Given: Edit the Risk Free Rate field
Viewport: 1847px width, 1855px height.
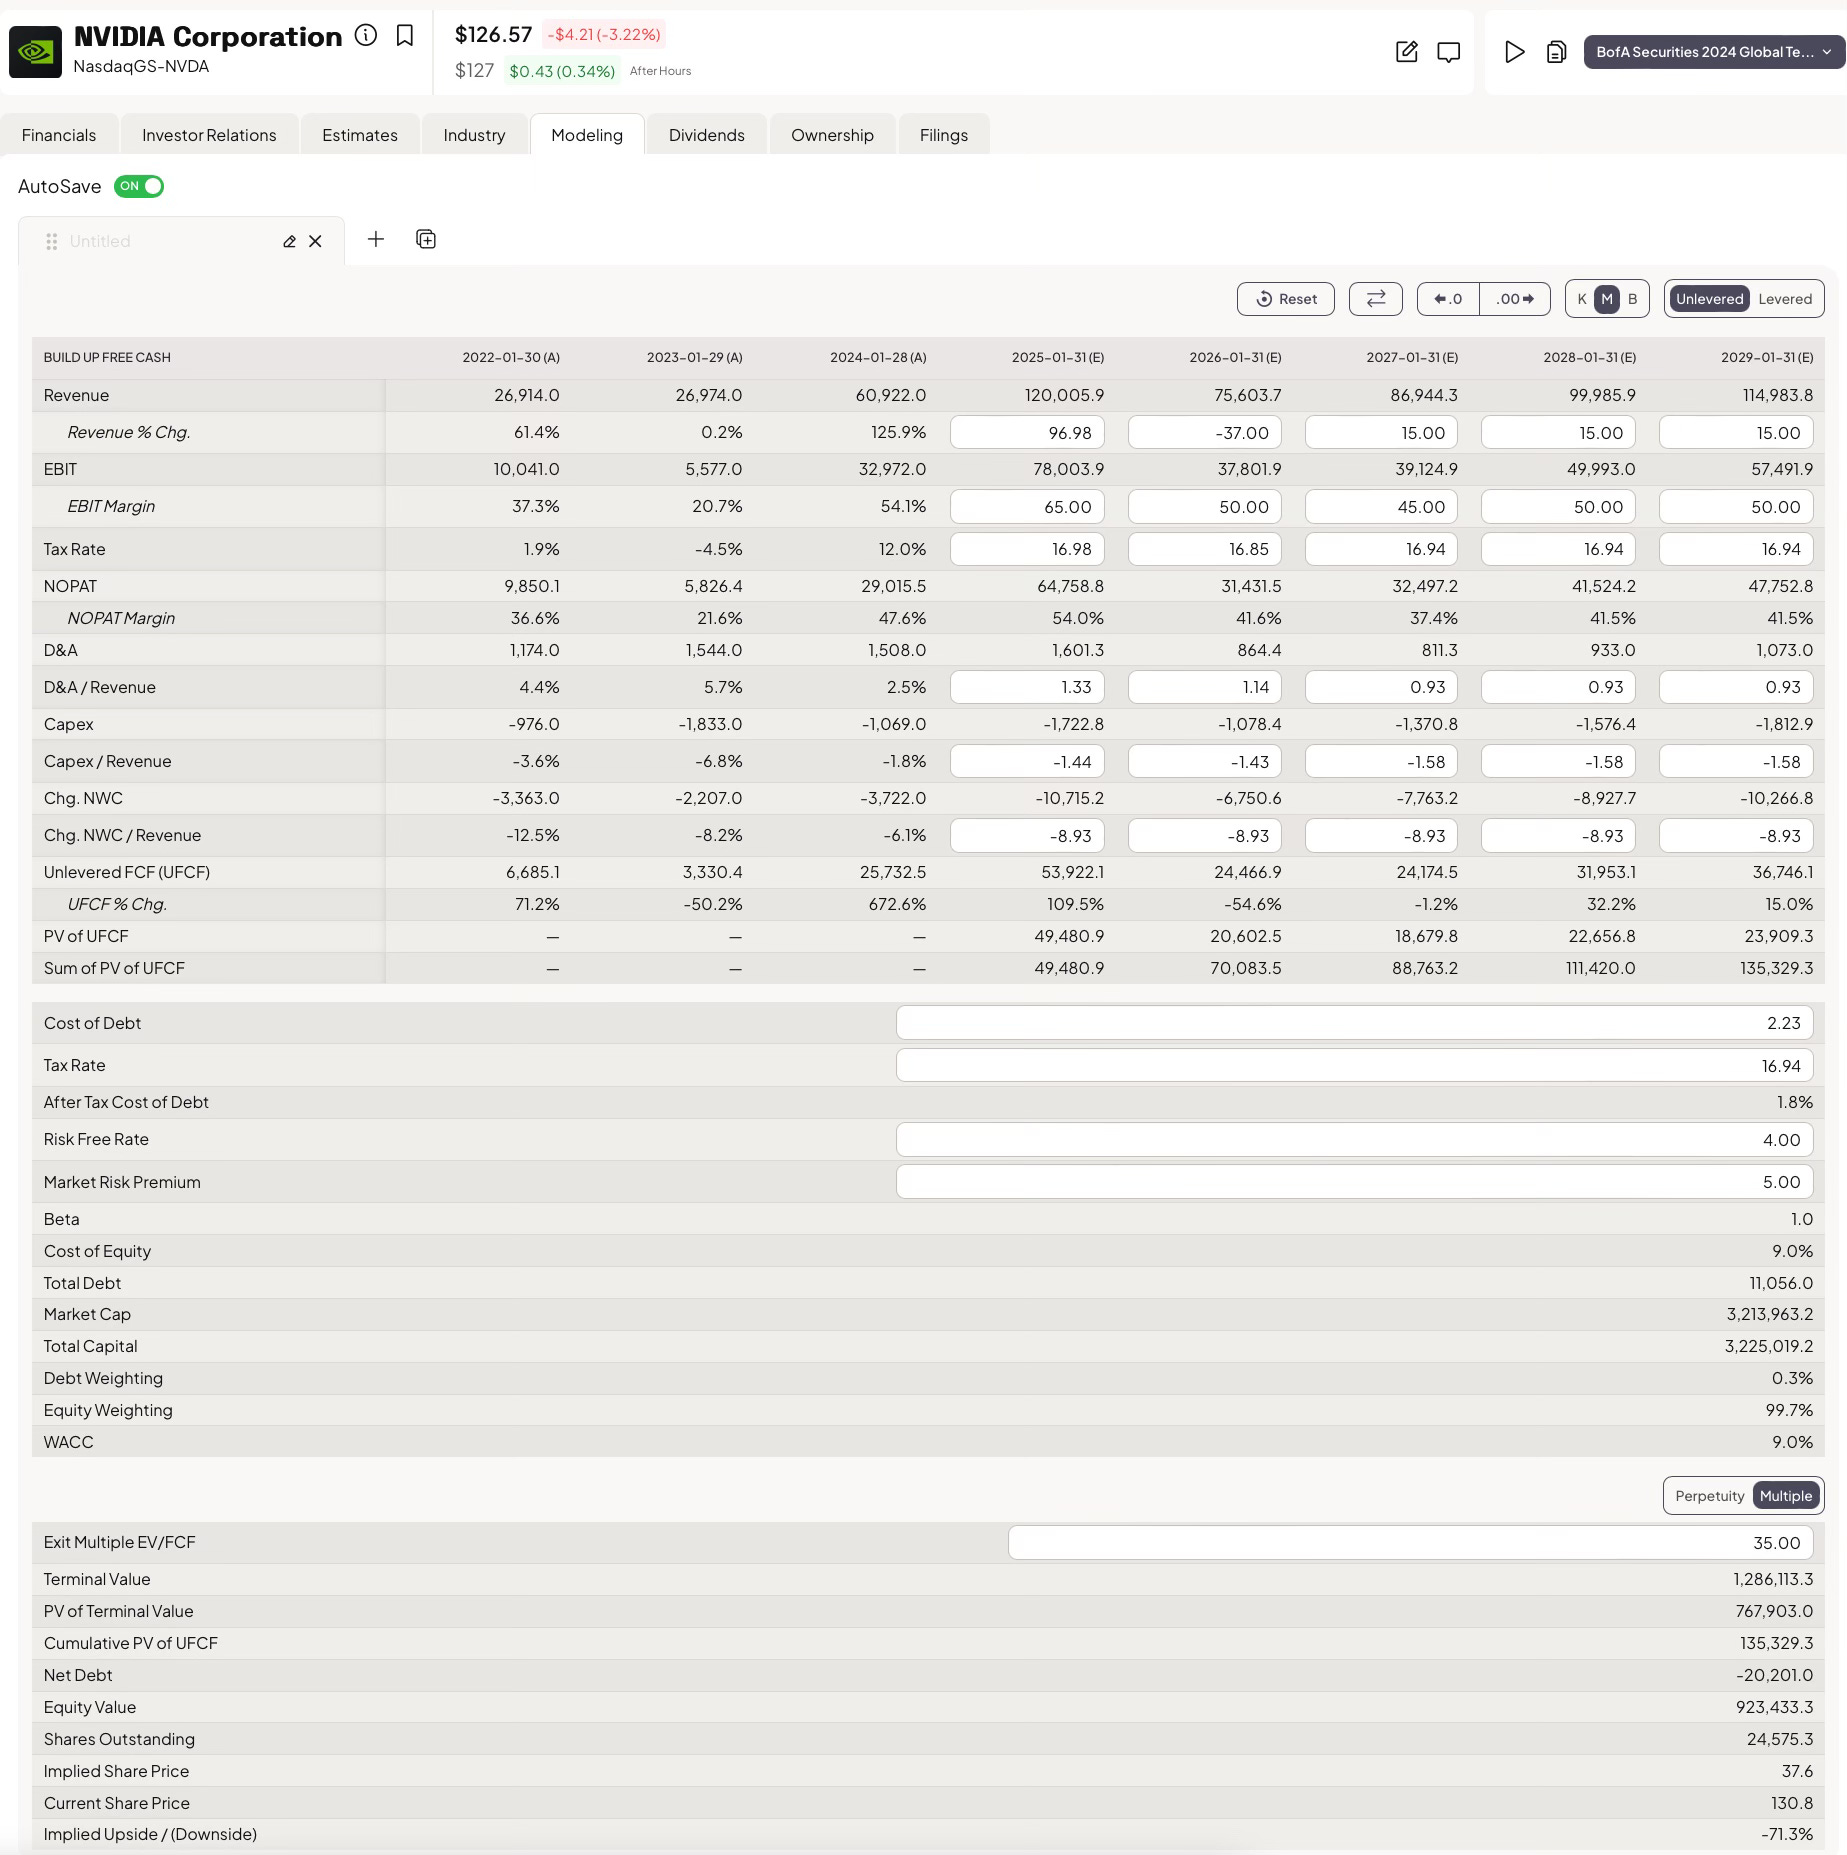Looking at the screenshot, I should tap(1355, 1139).
